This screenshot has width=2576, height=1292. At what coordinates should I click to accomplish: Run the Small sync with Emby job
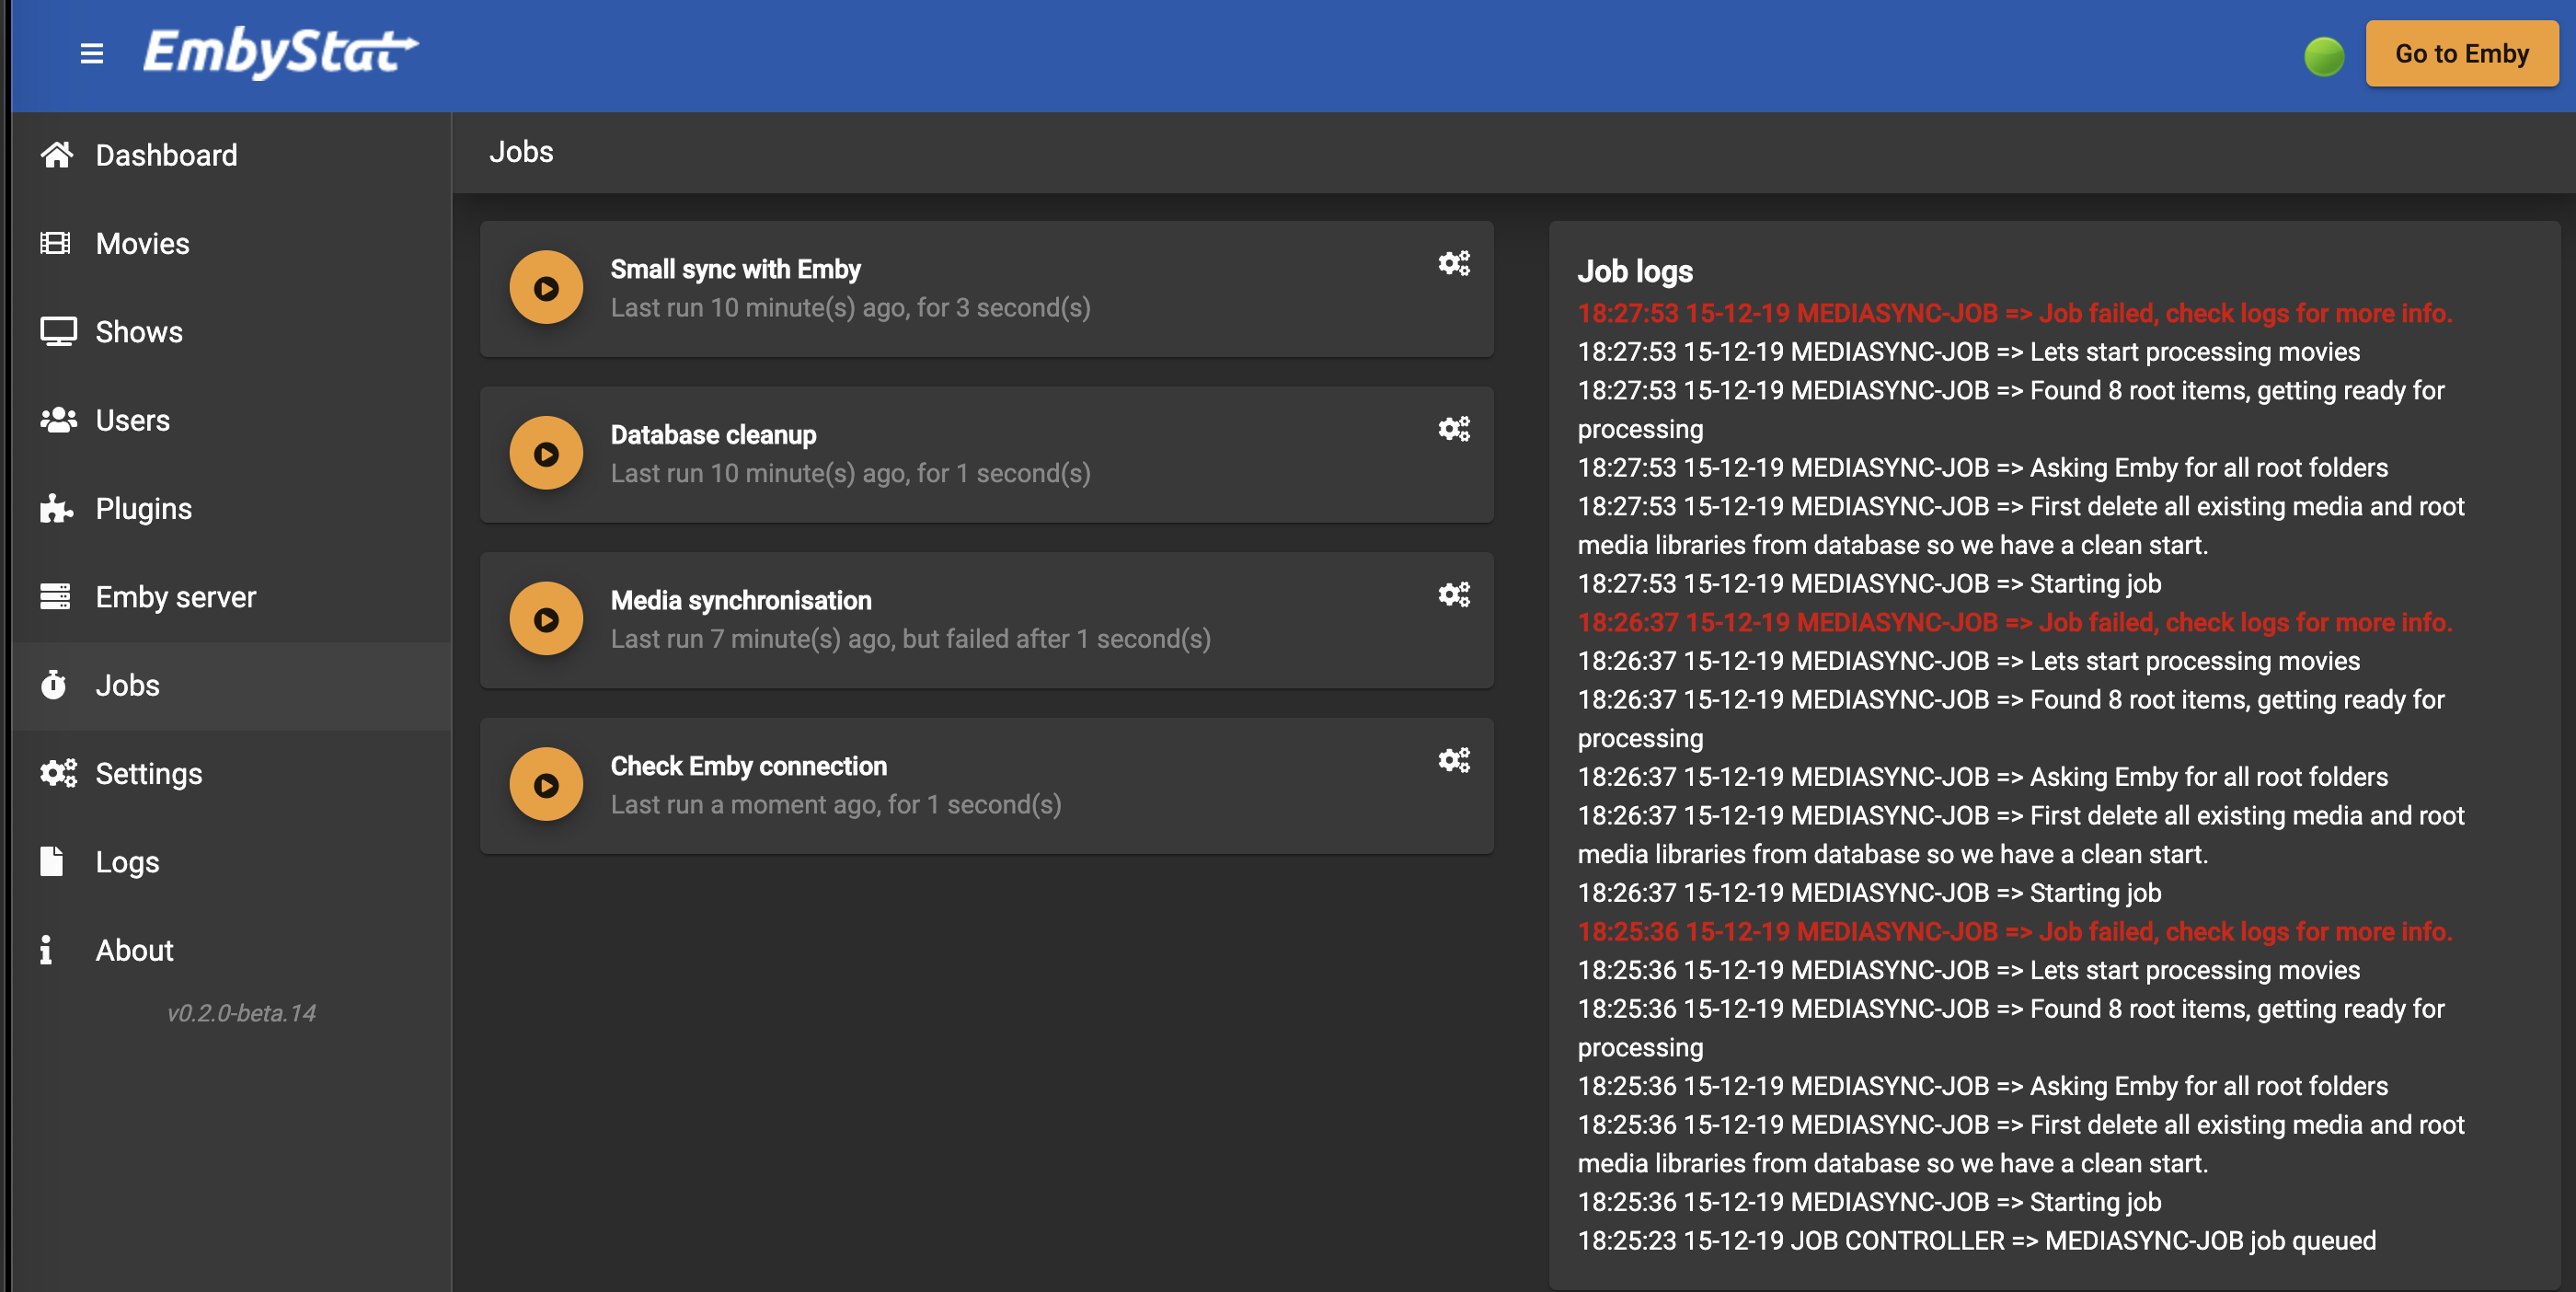click(x=546, y=287)
